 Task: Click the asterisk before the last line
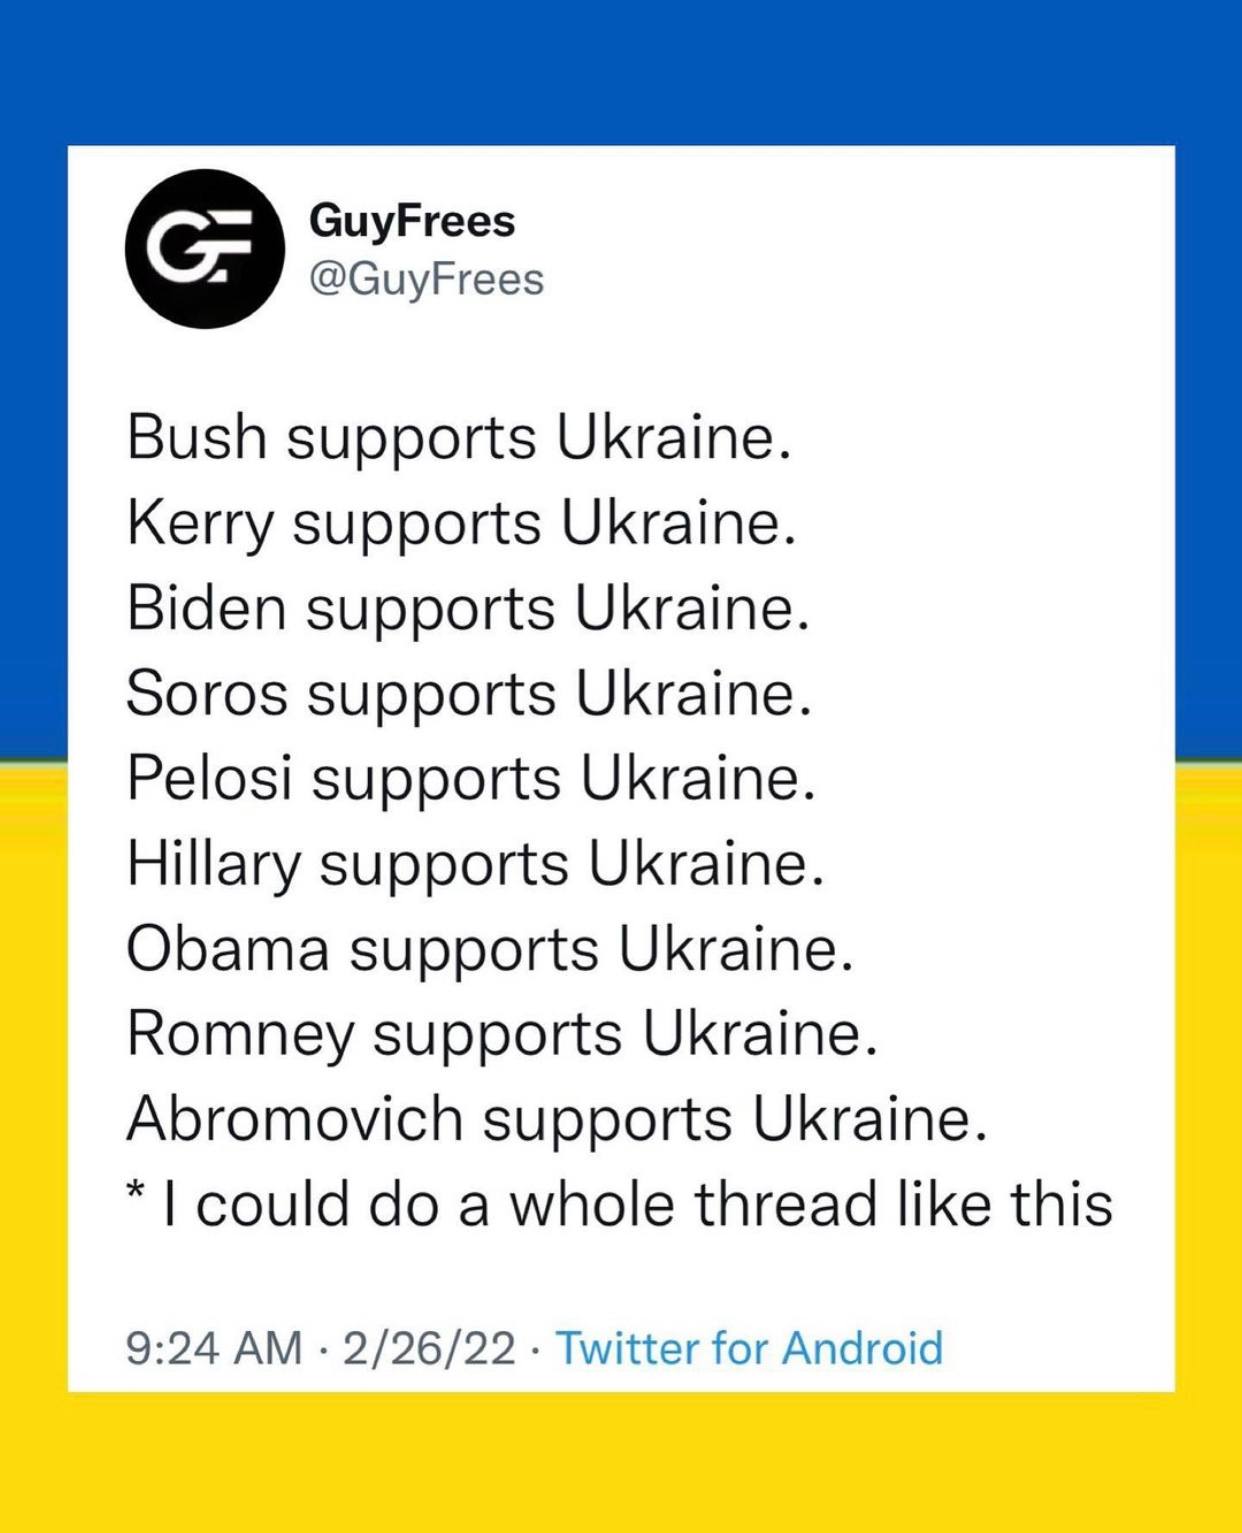137,1194
